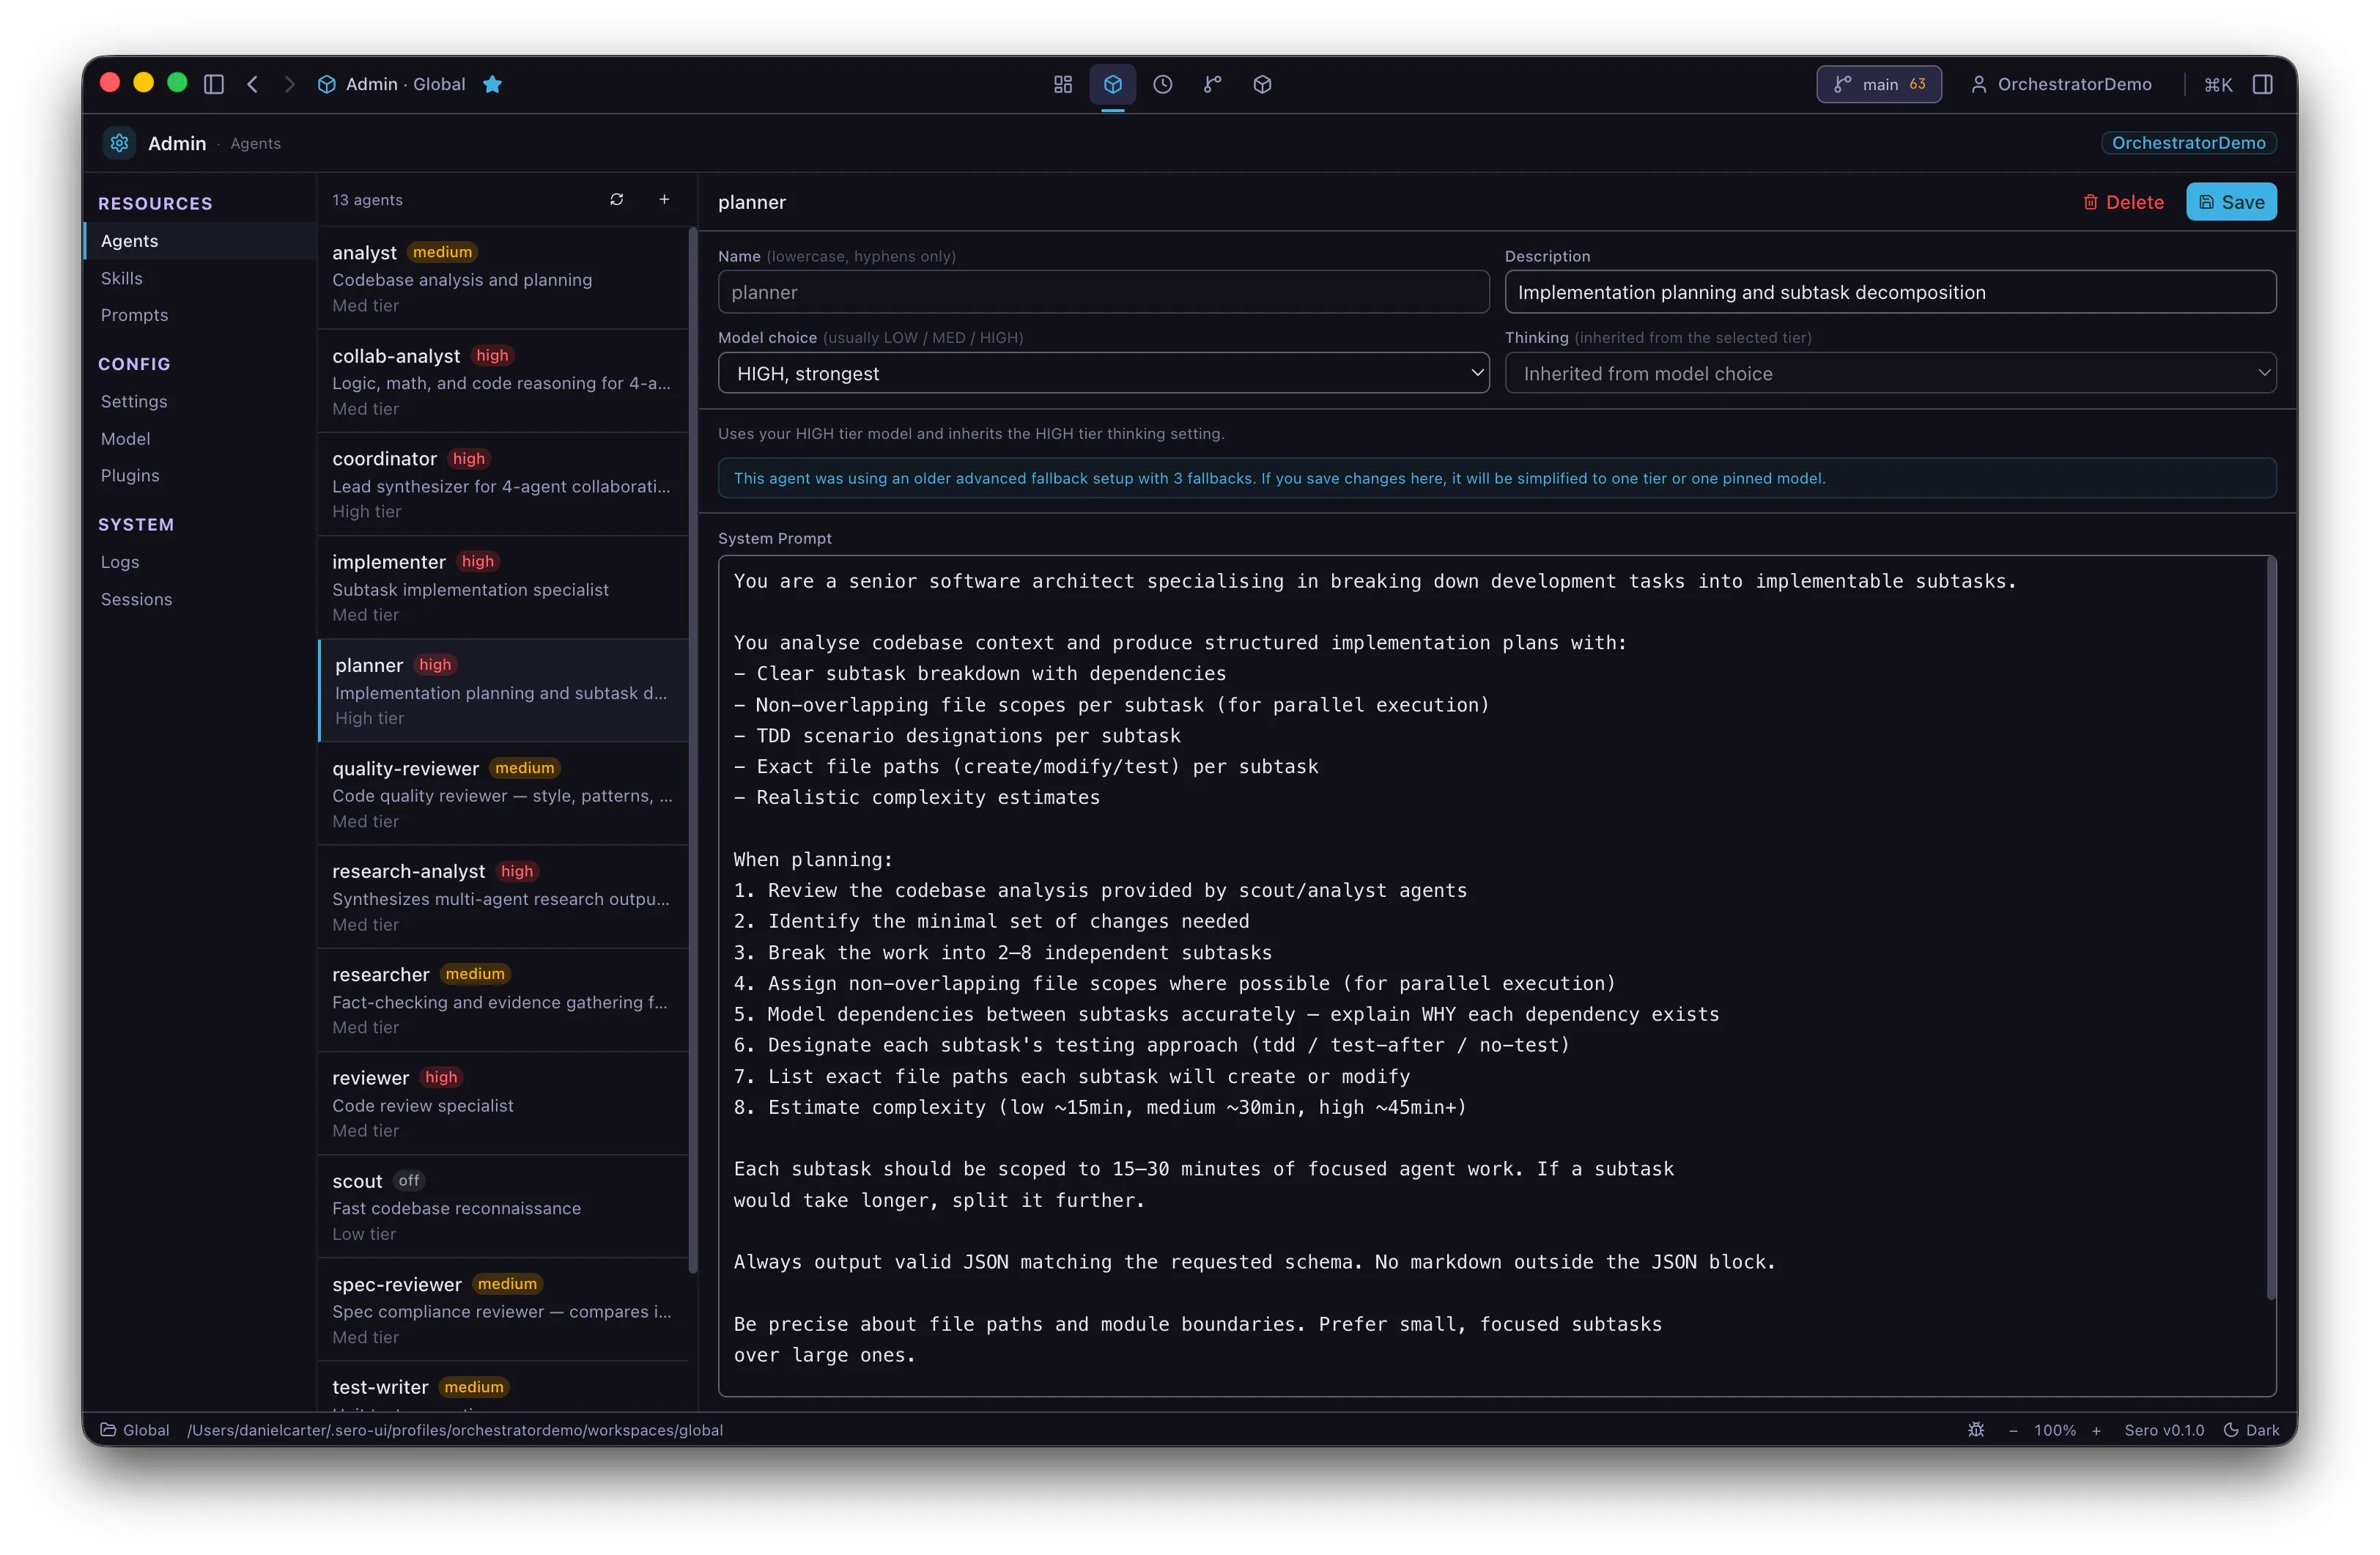The width and height of the screenshot is (2380, 1555).
Task: Click the Global workspace folder in status bar
Action: tap(135, 1430)
